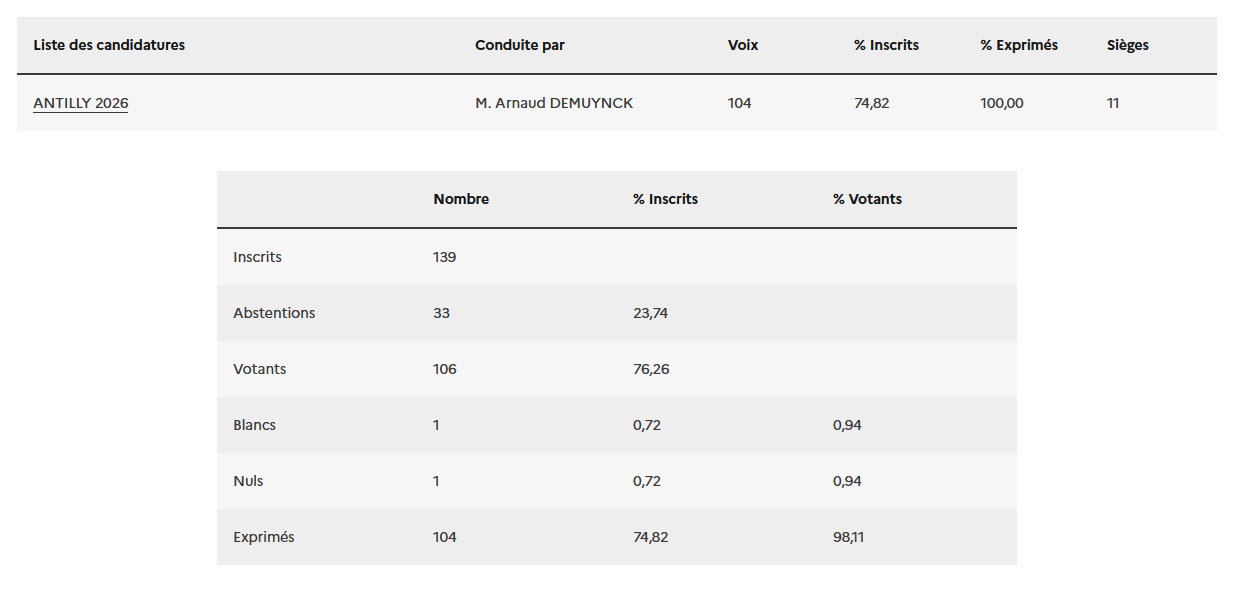Click the 'Nuls' row label
This screenshot has height=589, width=1236.
pyautogui.click(x=248, y=481)
